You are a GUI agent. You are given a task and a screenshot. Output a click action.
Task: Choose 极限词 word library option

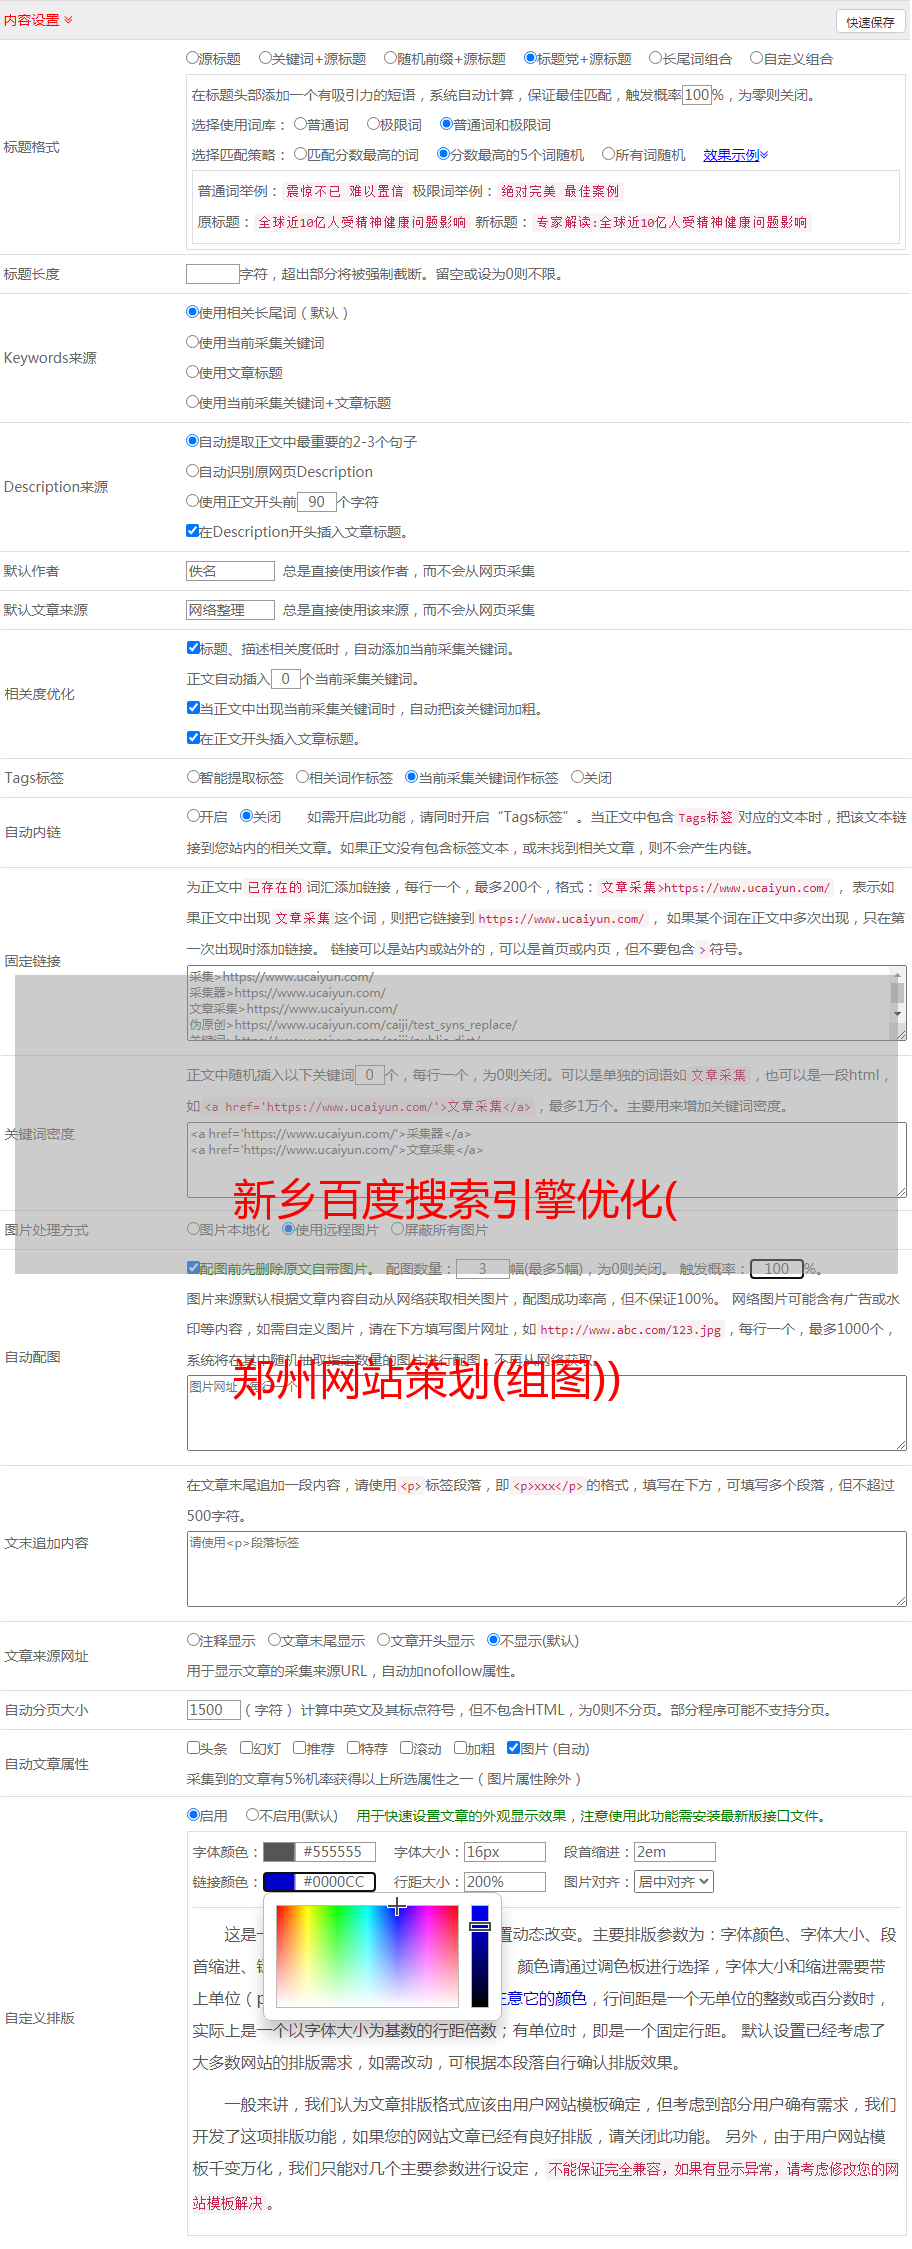click(x=373, y=124)
